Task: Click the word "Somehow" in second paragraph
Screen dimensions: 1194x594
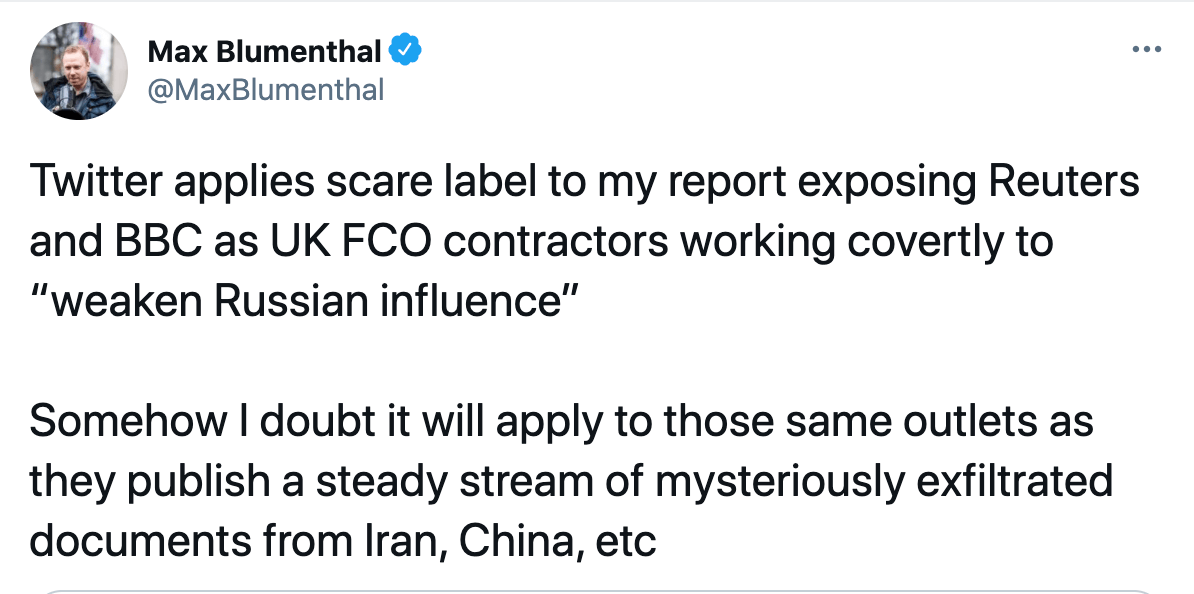Action: pyautogui.click(x=127, y=422)
